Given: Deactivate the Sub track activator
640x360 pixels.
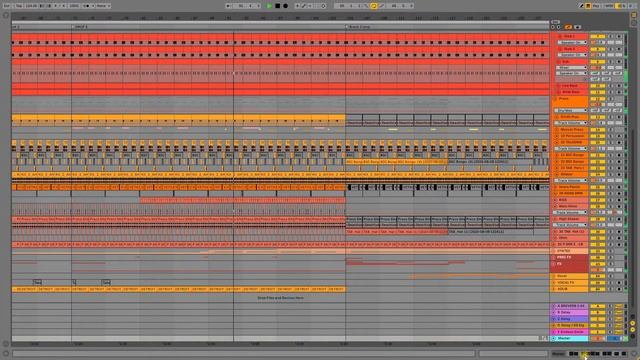Looking at the screenshot, I should pos(597,62).
